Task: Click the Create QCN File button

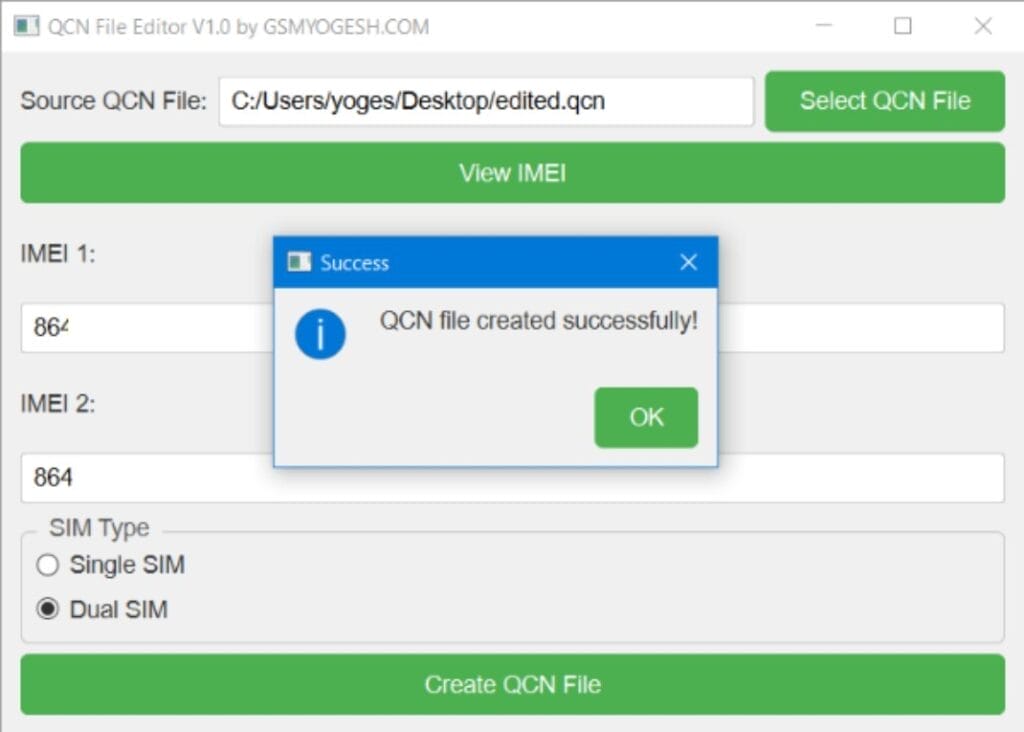Action: (x=512, y=685)
